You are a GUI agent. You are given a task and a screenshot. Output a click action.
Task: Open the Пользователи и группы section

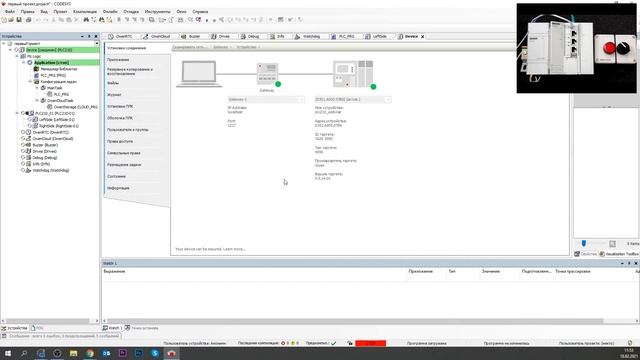128,130
